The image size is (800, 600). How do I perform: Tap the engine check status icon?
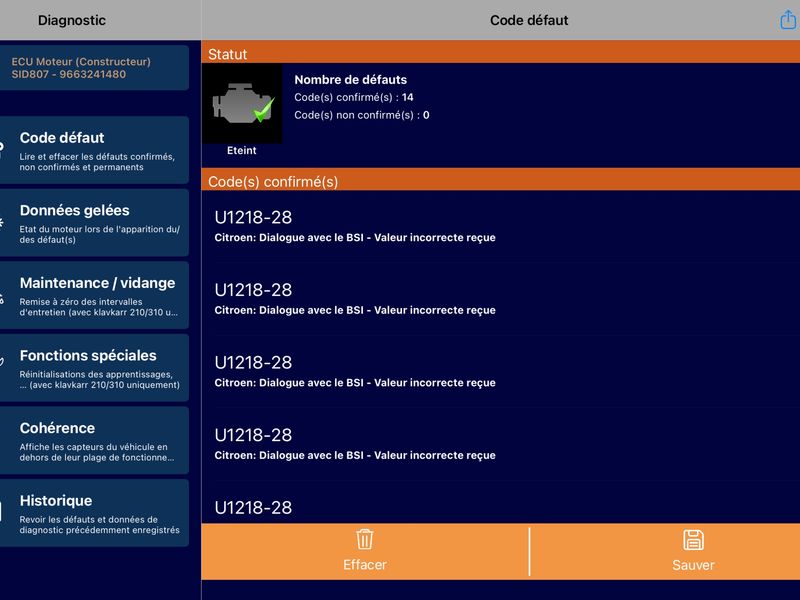click(242, 104)
